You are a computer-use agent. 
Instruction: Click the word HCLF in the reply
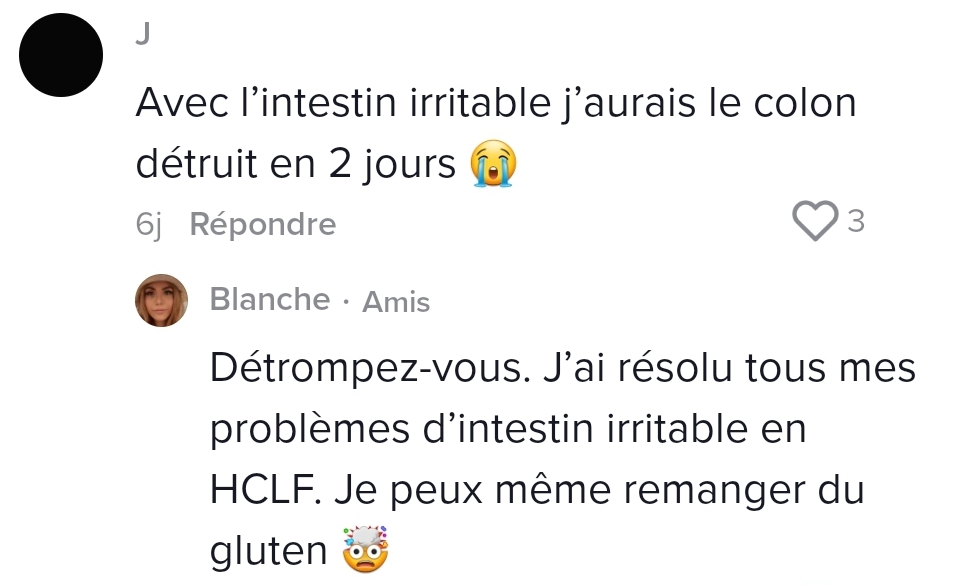265,491
